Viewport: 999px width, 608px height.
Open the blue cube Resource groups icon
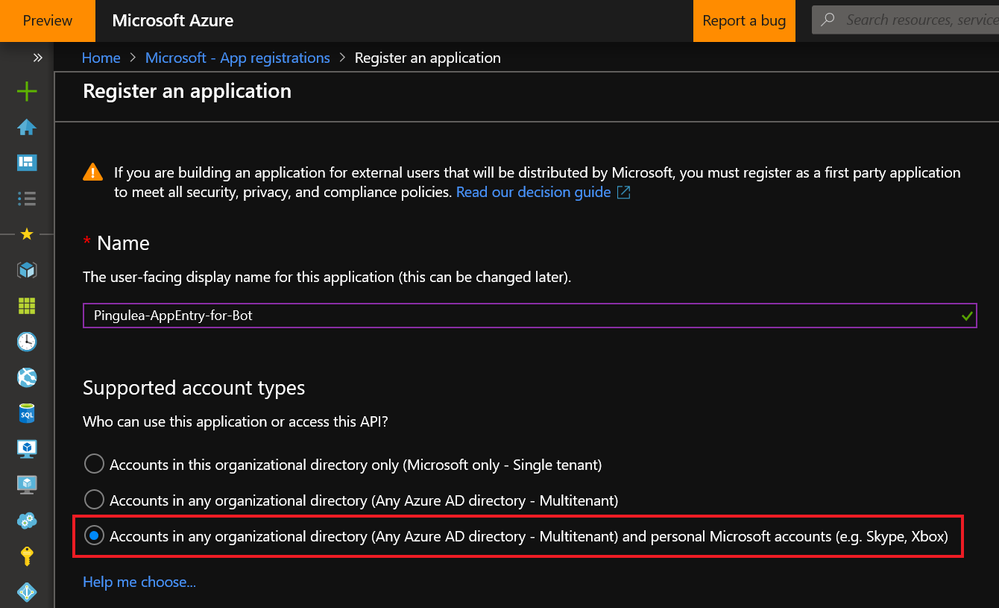click(x=27, y=270)
